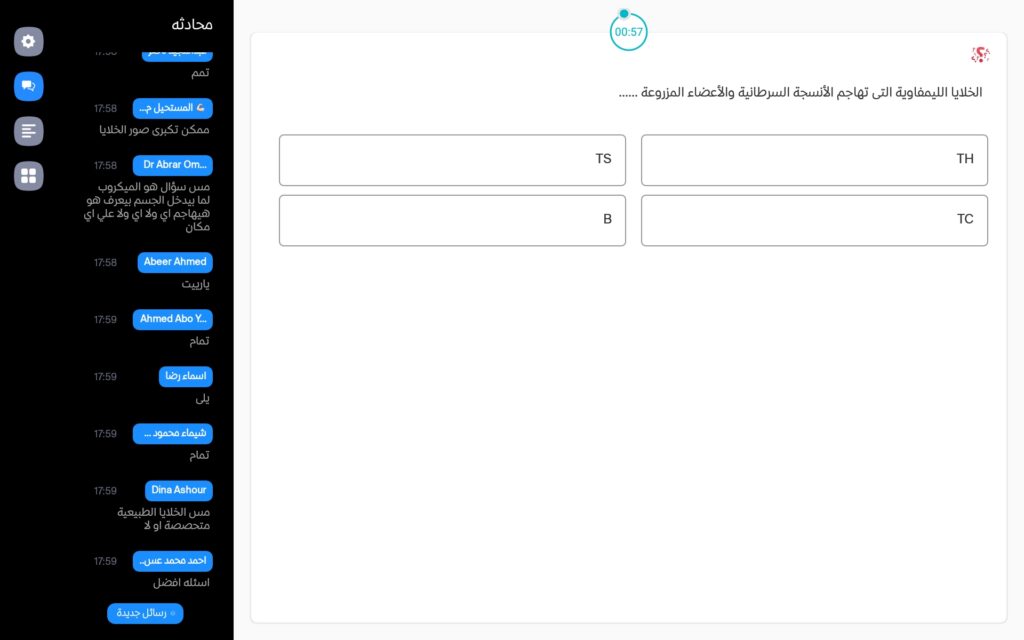Click the 17:58 timestamp beside Abeer Ahmed

(x=105, y=263)
